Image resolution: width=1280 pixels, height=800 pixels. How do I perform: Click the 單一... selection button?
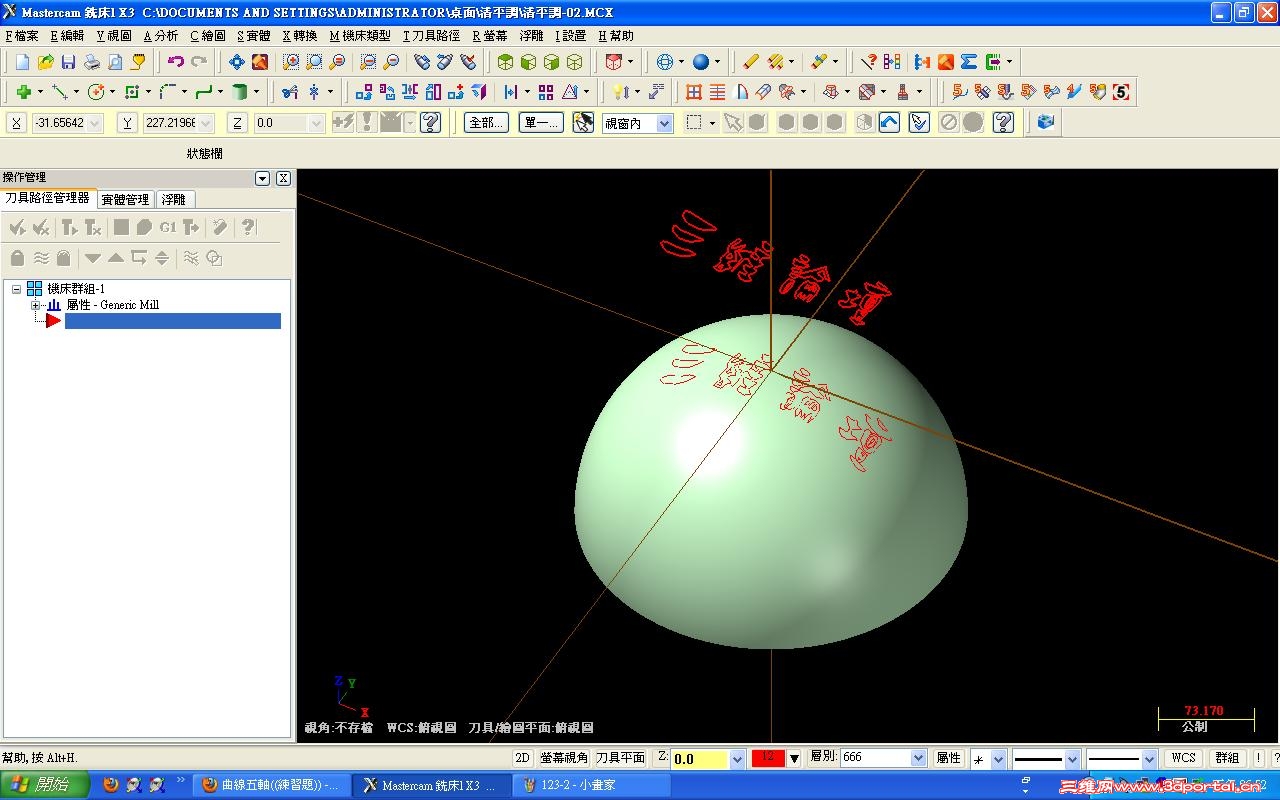point(541,122)
